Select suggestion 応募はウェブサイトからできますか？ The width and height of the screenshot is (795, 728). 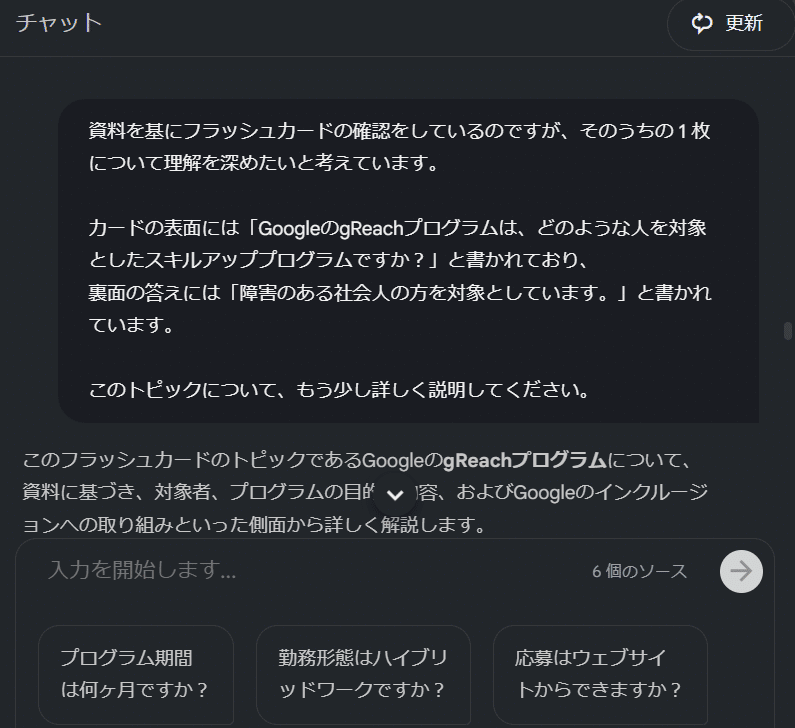(600, 674)
